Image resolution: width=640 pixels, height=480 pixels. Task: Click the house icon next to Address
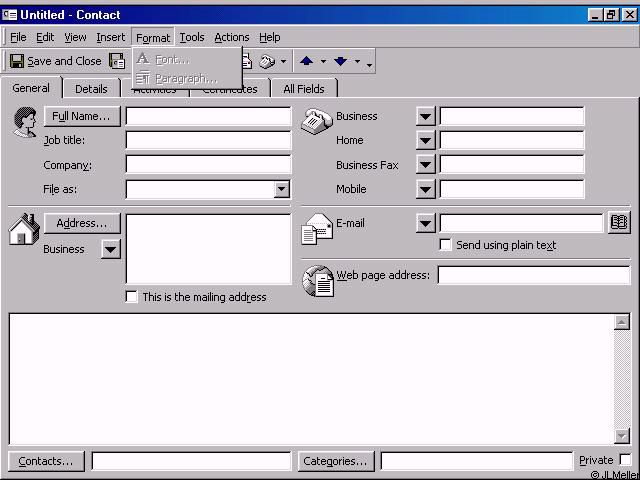click(24, 229)
